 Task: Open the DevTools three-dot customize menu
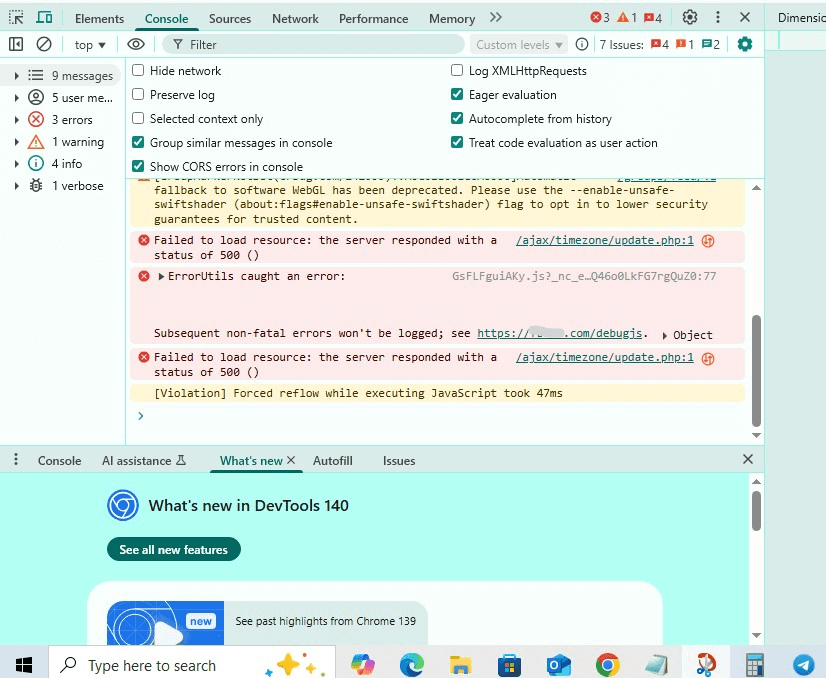pyautogui.click(x=717, y=18)
